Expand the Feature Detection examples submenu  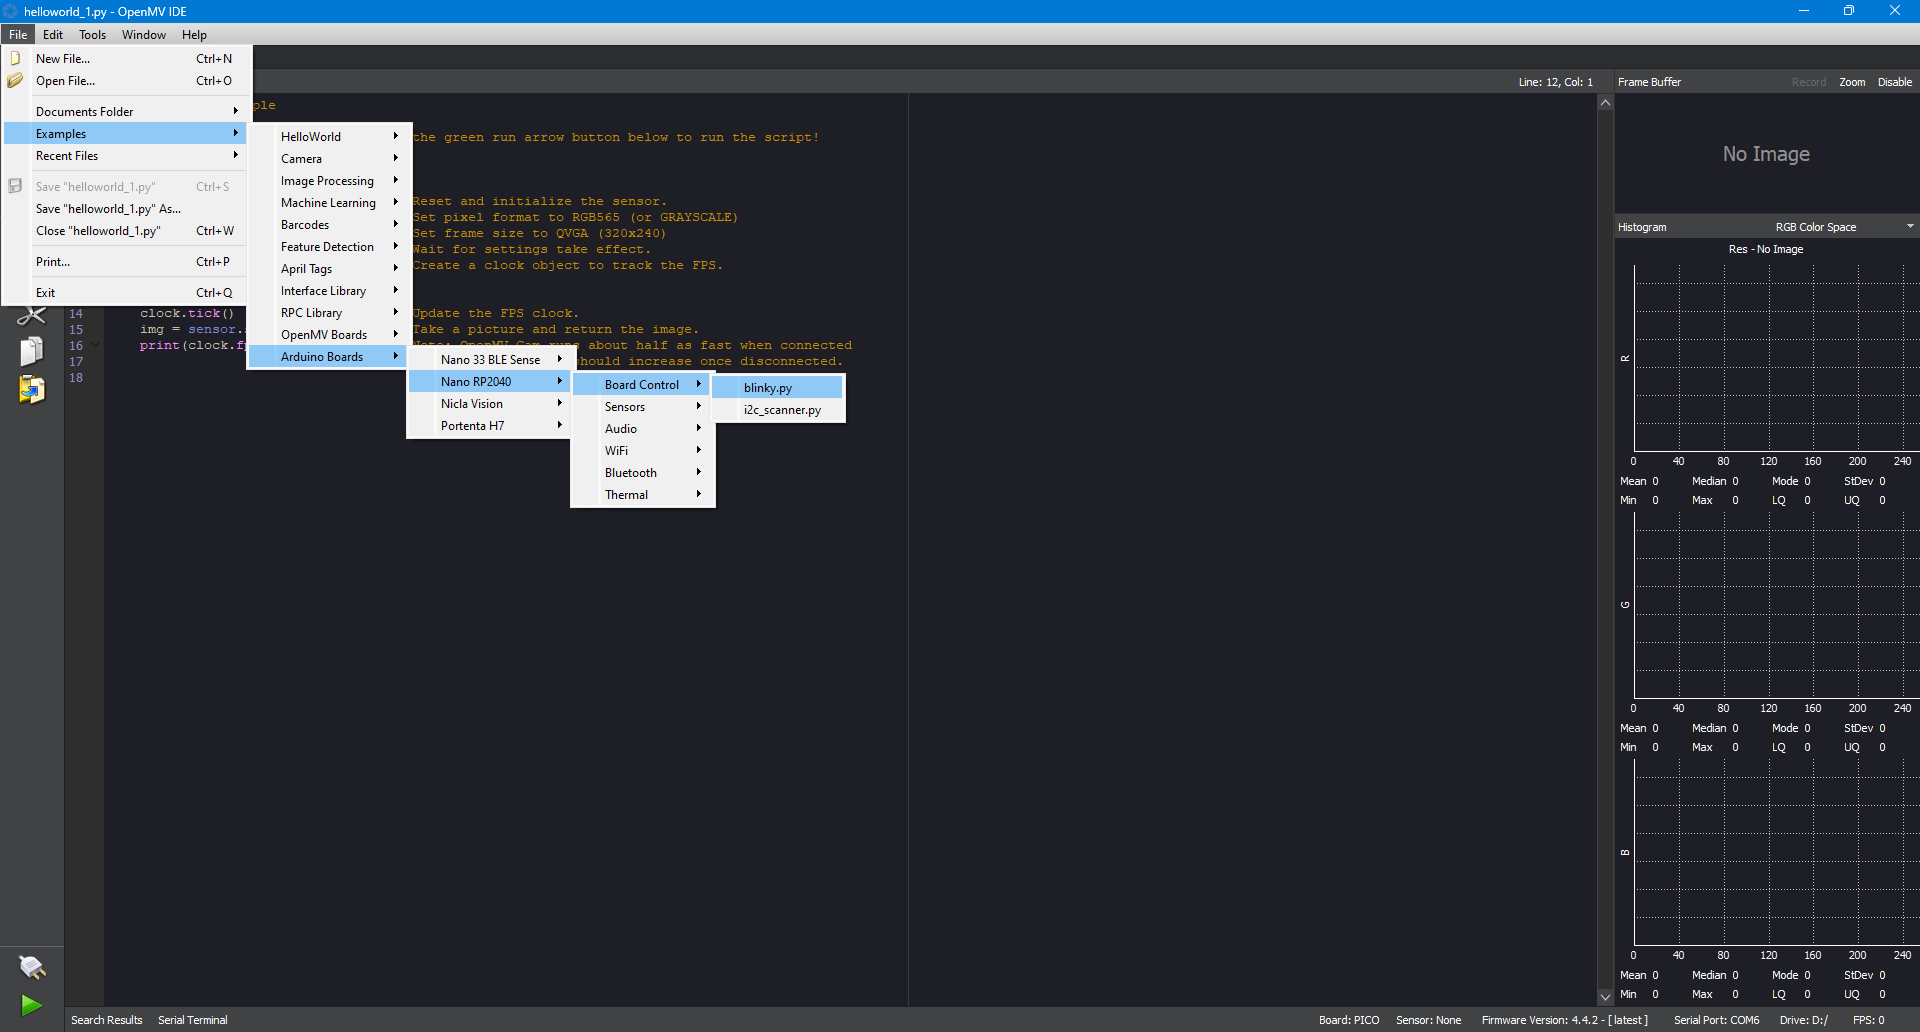(328, 247)
